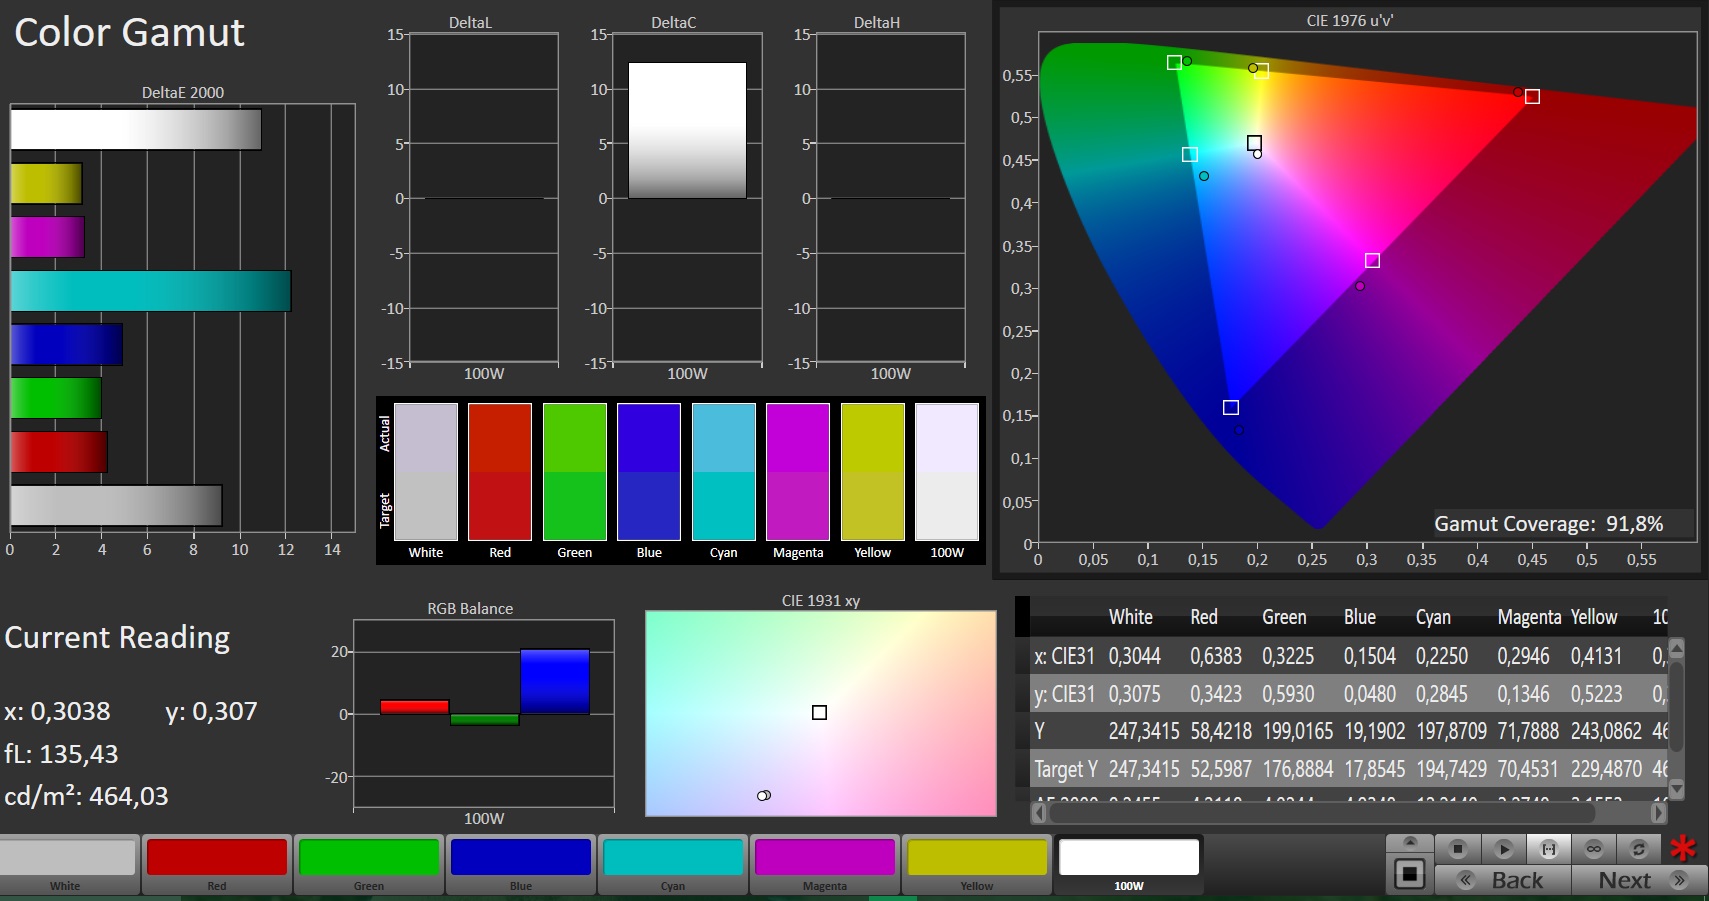1709x901 pixels.
Task: Click the 'DeltaE 2000' chart title
Action: [x=183, y=92]
